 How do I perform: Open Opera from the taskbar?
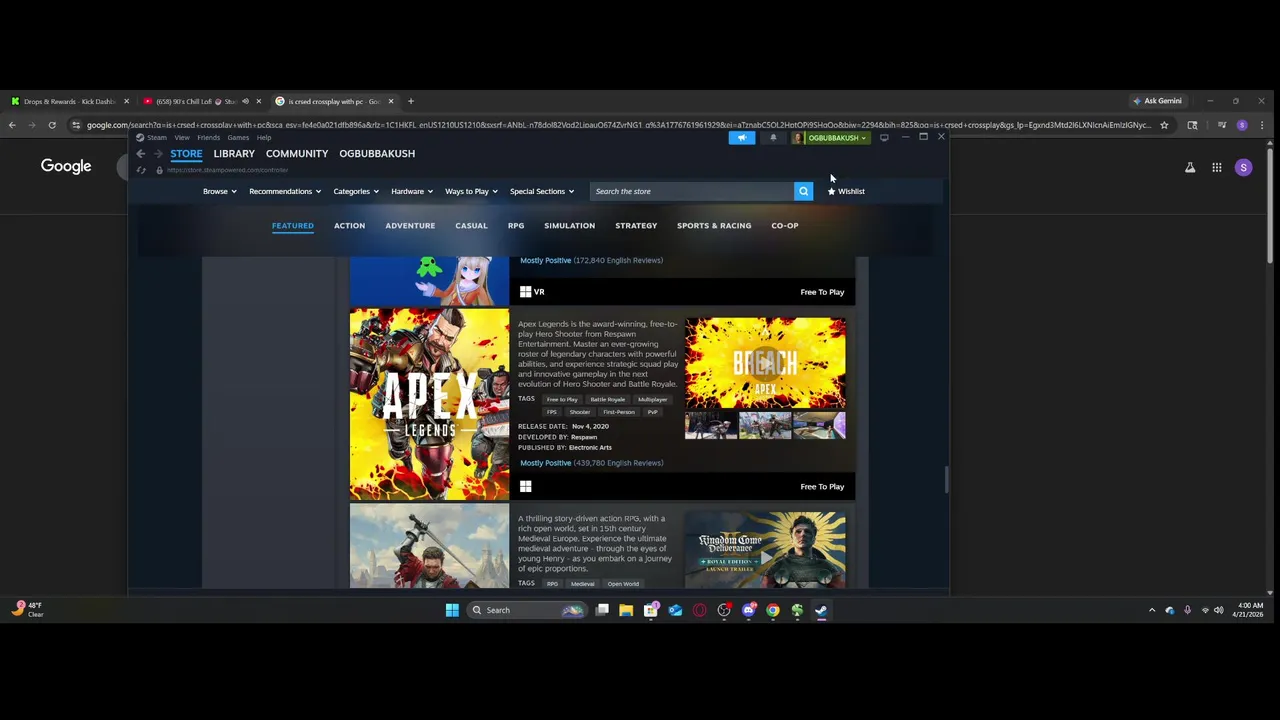[699, 610]
